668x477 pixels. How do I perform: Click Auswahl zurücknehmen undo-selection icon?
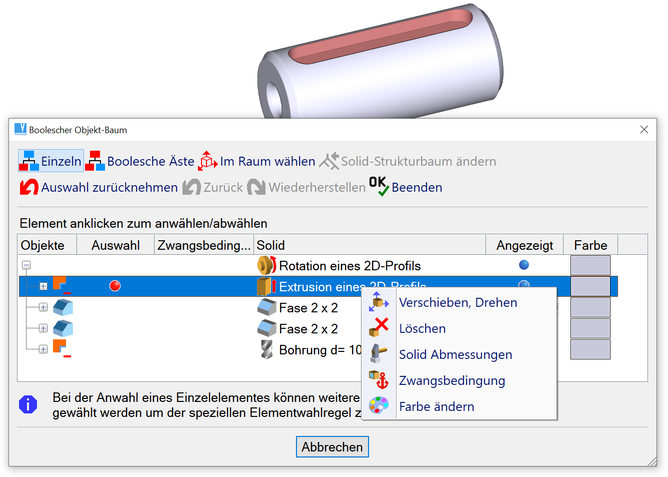coord(29,187)
